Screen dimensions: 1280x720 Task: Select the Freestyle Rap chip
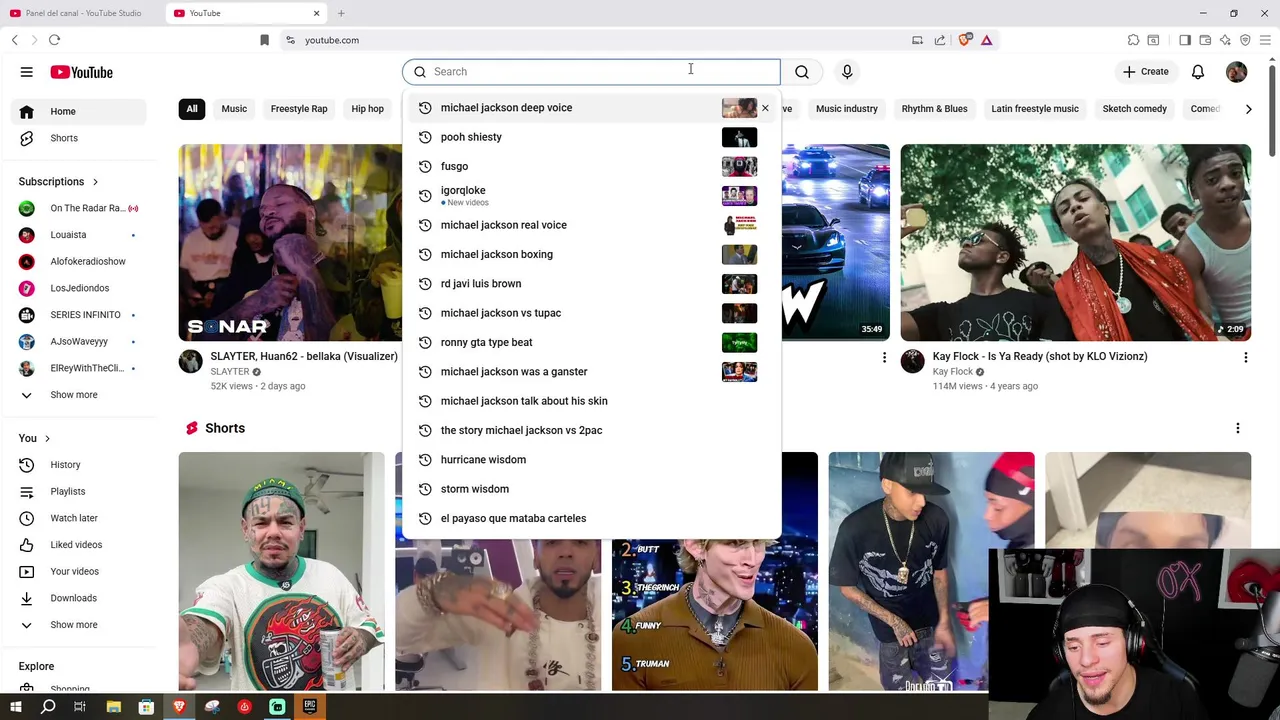coord(299,109)
